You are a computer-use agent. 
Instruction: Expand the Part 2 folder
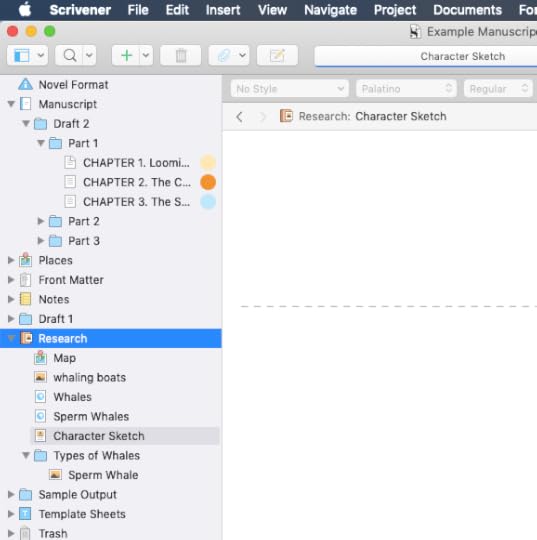[41, 221]
